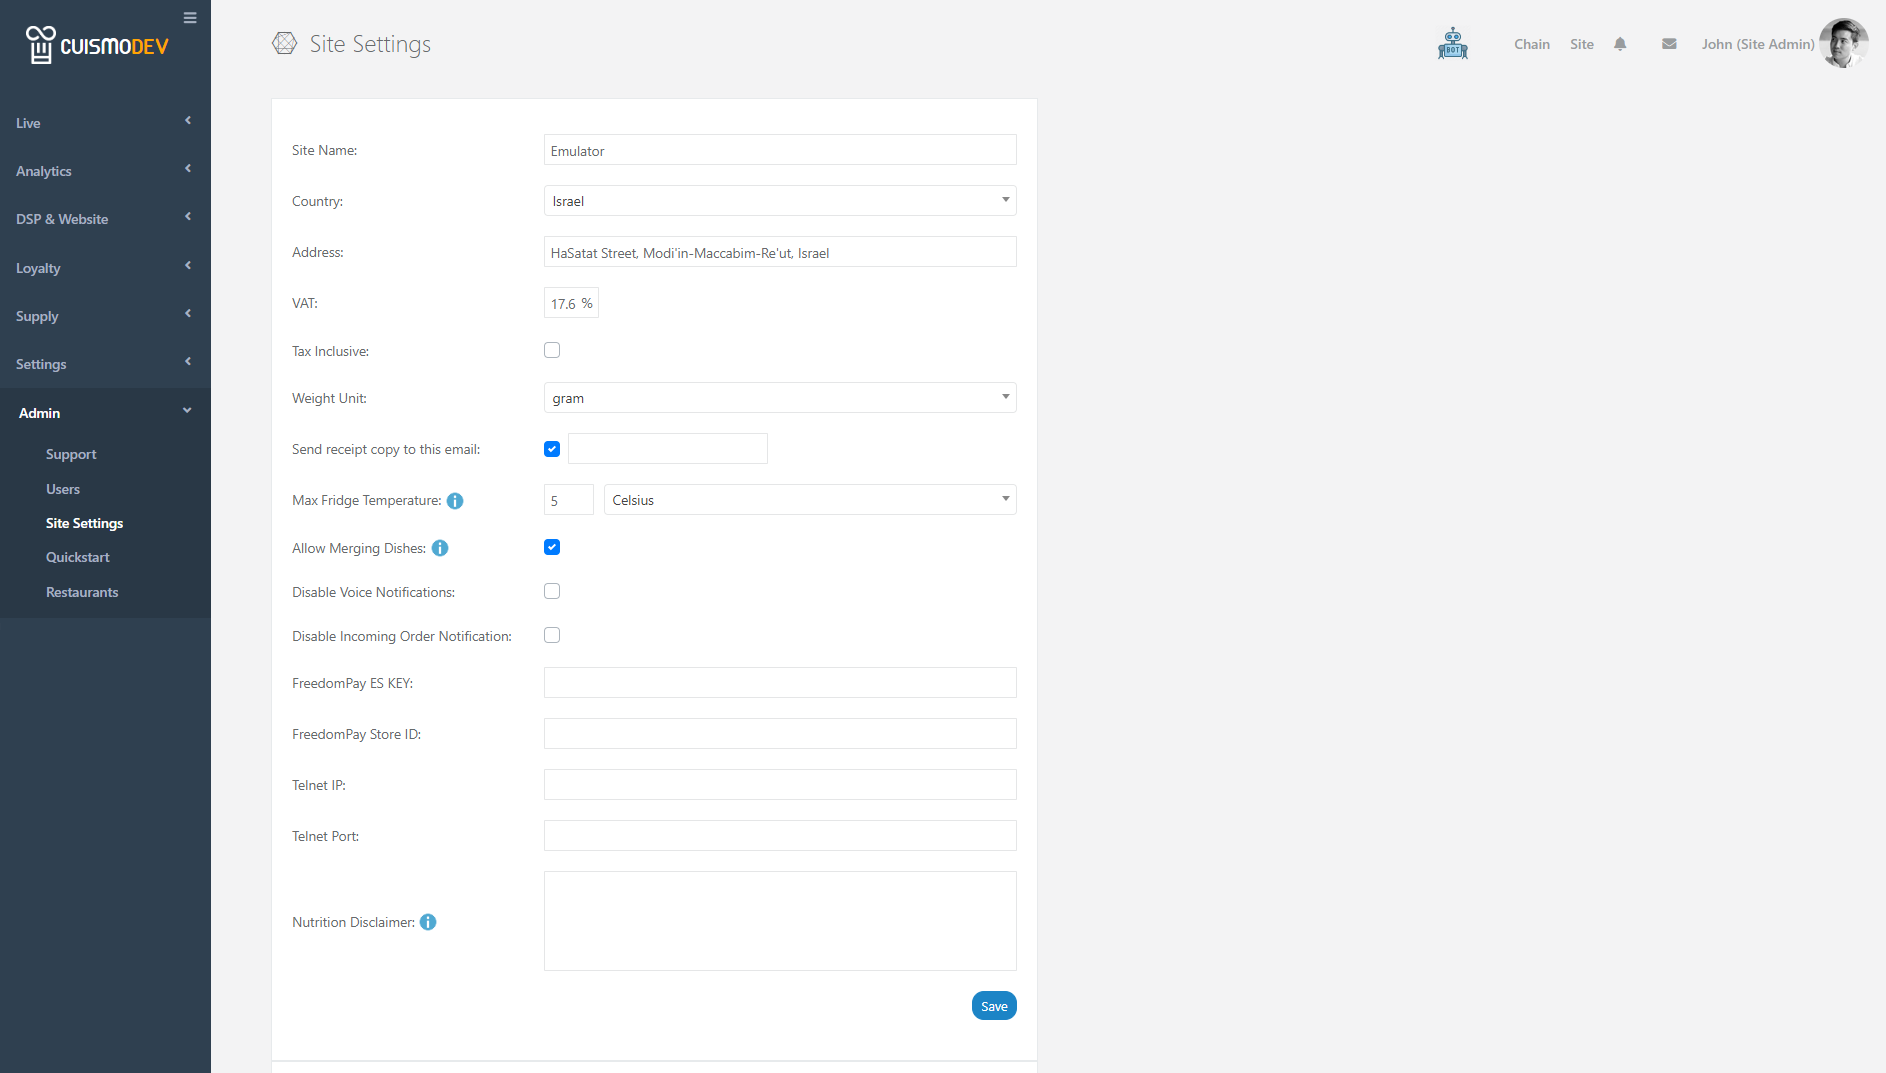Select Site Settings in Admin menu
Viewport: 1886px width, 1073px height.
pos(85,523)
